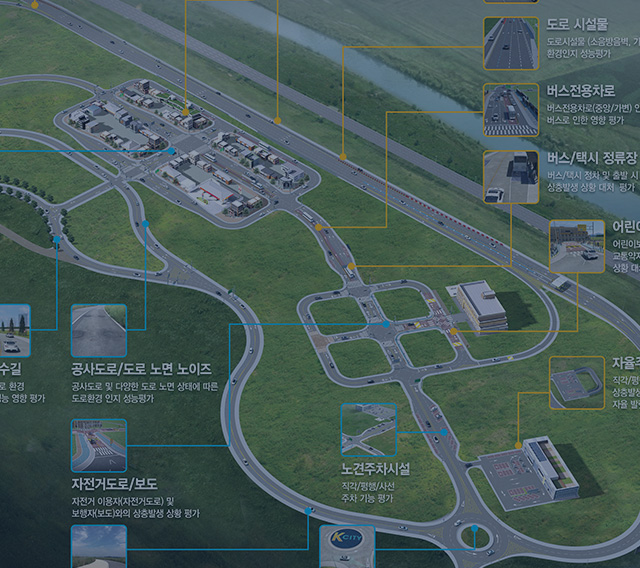Viewport: 640px width, 568px height.
Task: Click the parking building in the map center
Action: (478, 303)
